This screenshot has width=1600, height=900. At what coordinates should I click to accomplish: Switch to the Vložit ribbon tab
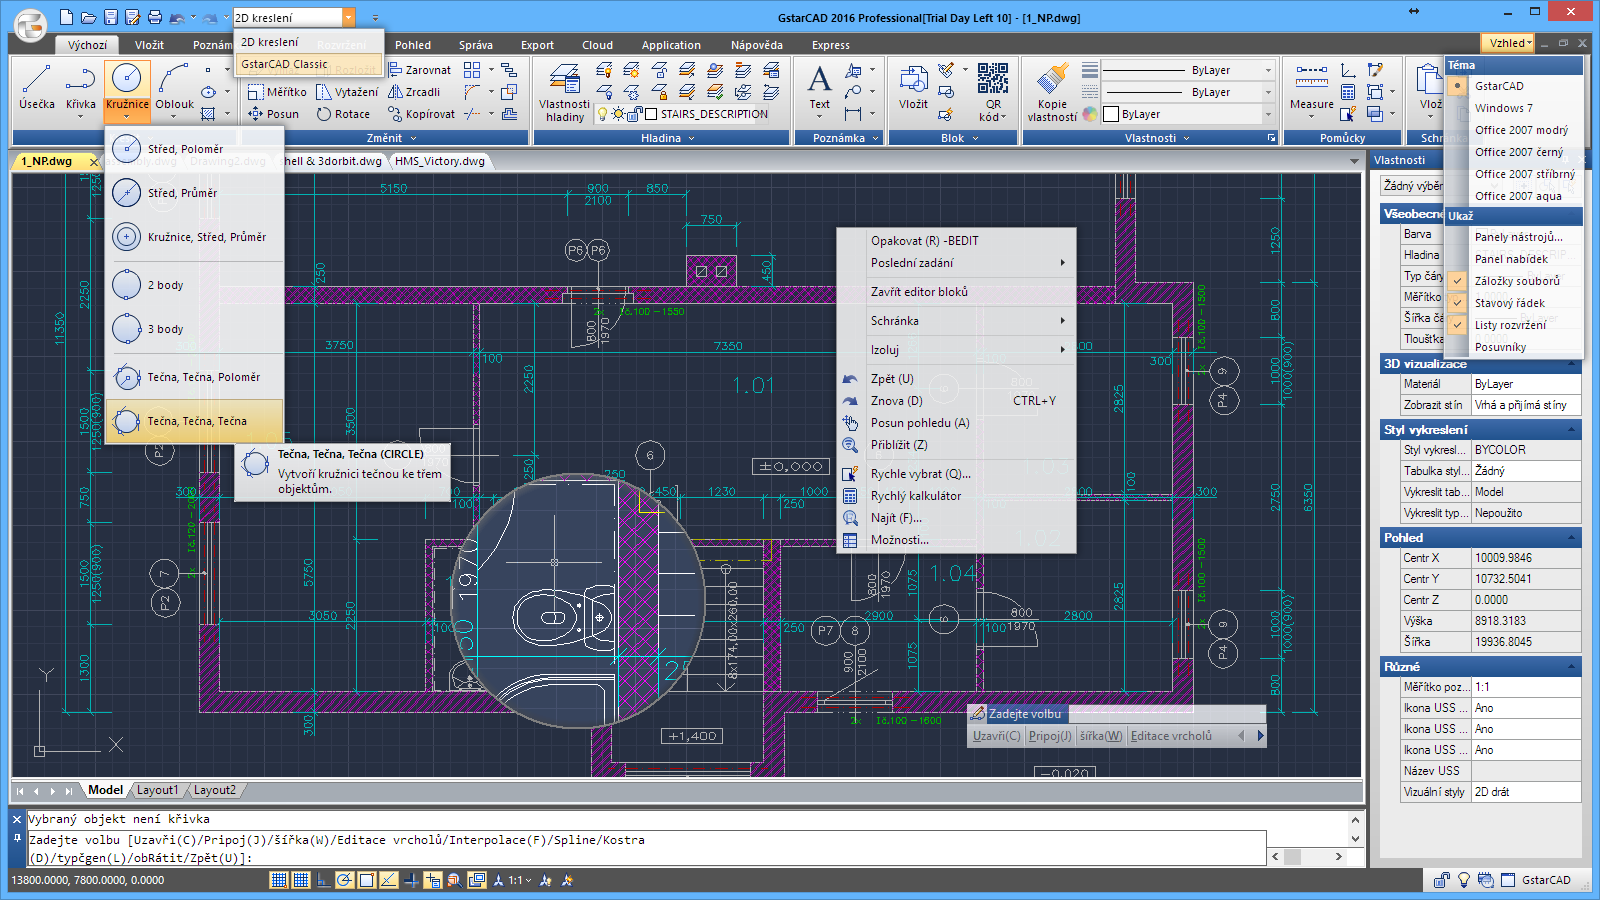click(149, 45)
